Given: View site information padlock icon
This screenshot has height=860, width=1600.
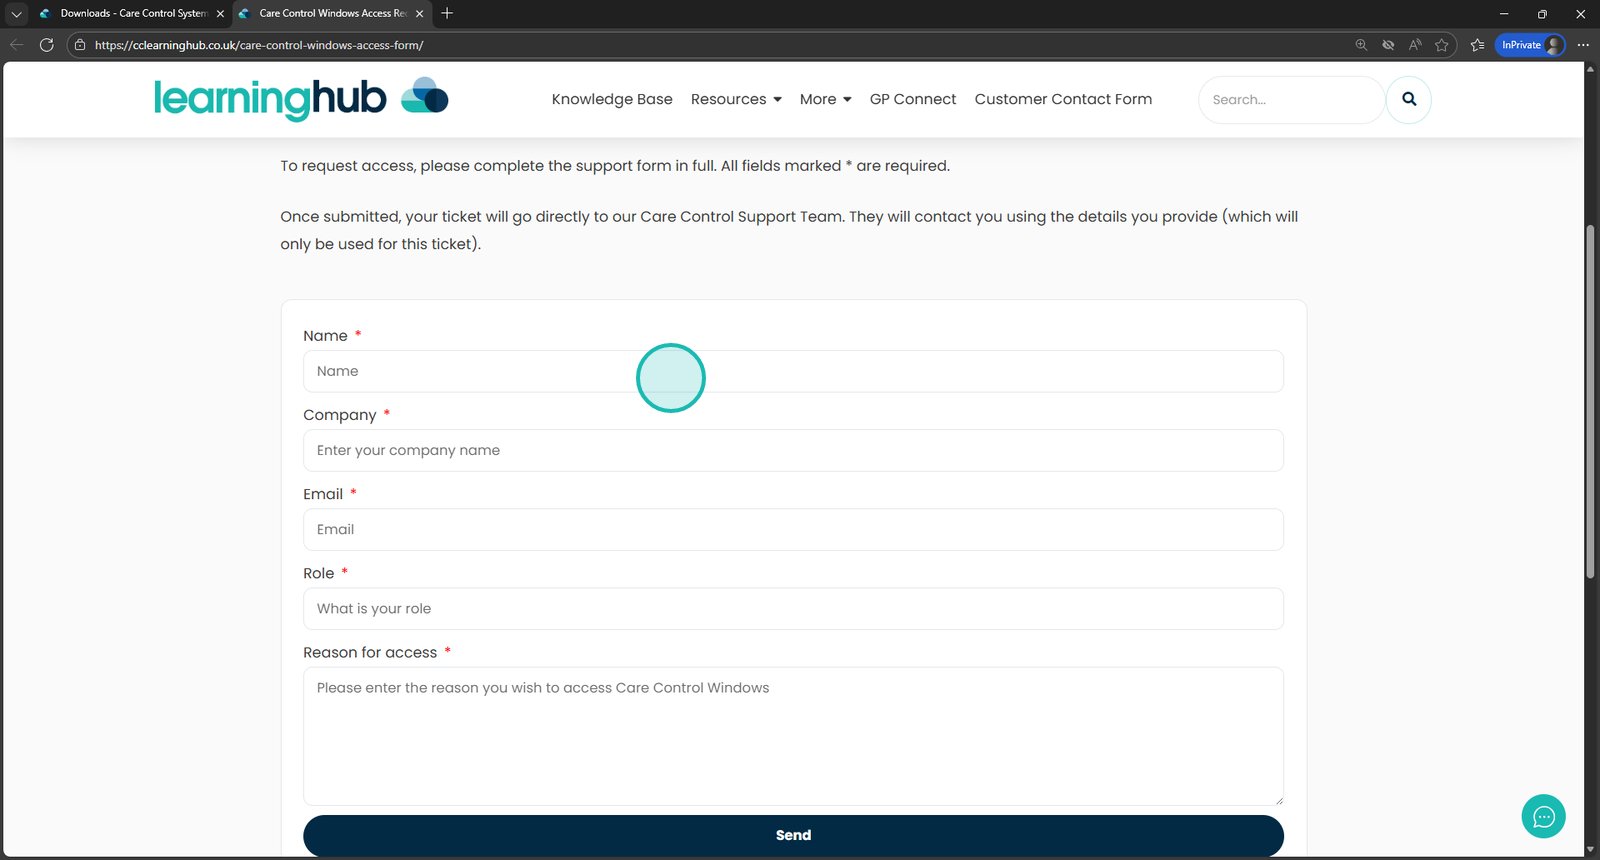Looking at the screenshot, I should click(x=80, y=45).
